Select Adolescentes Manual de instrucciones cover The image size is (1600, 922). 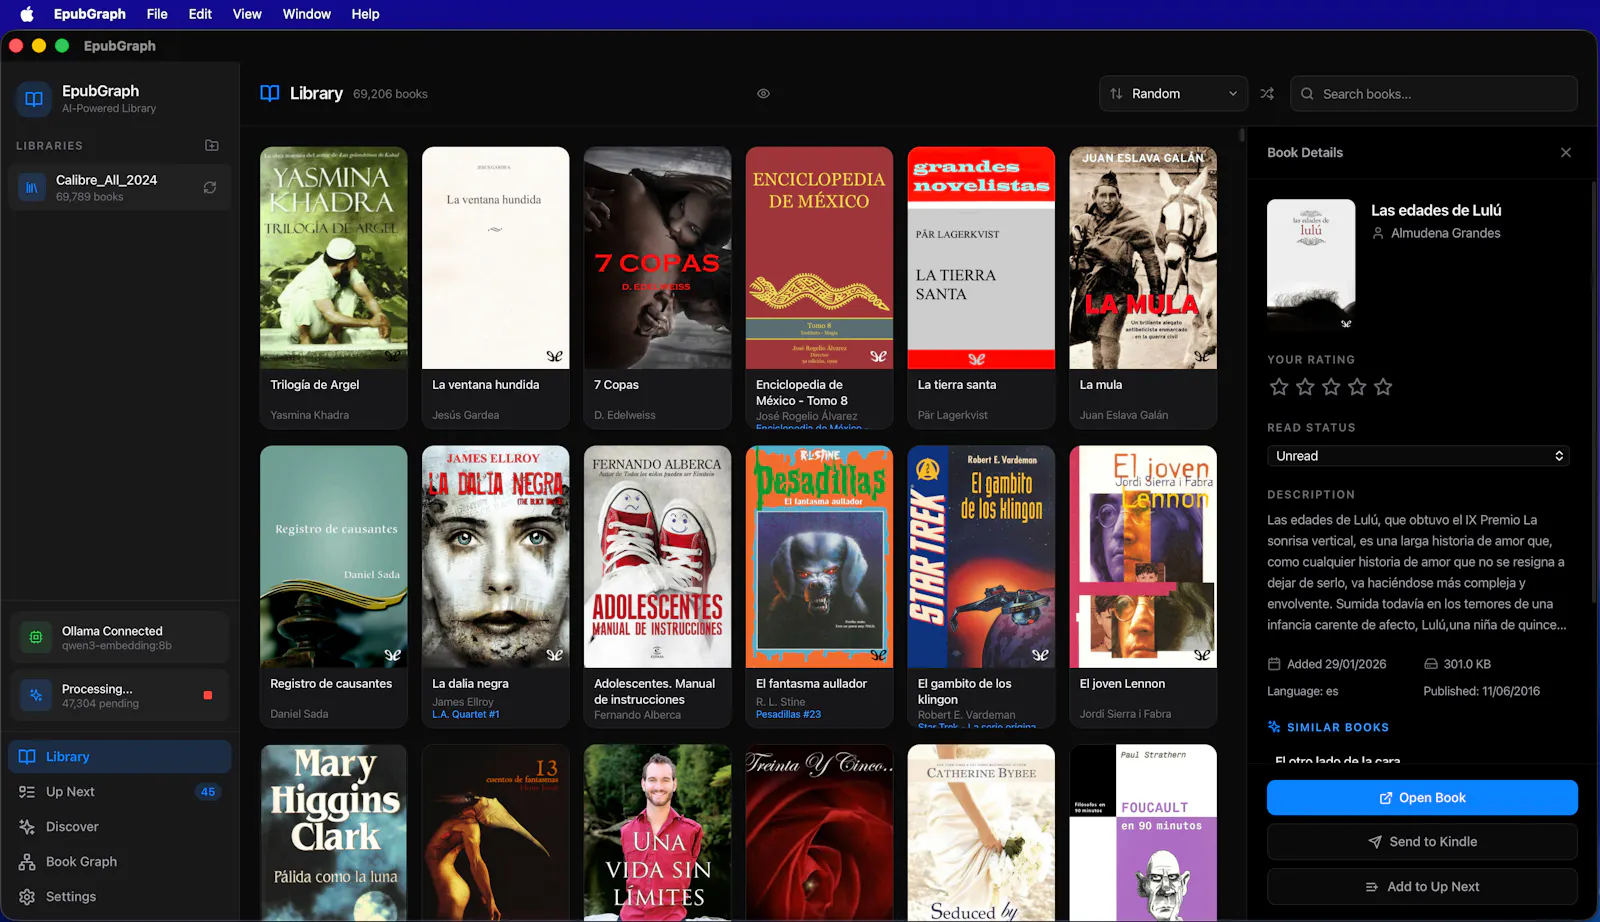tap(658, 557)
